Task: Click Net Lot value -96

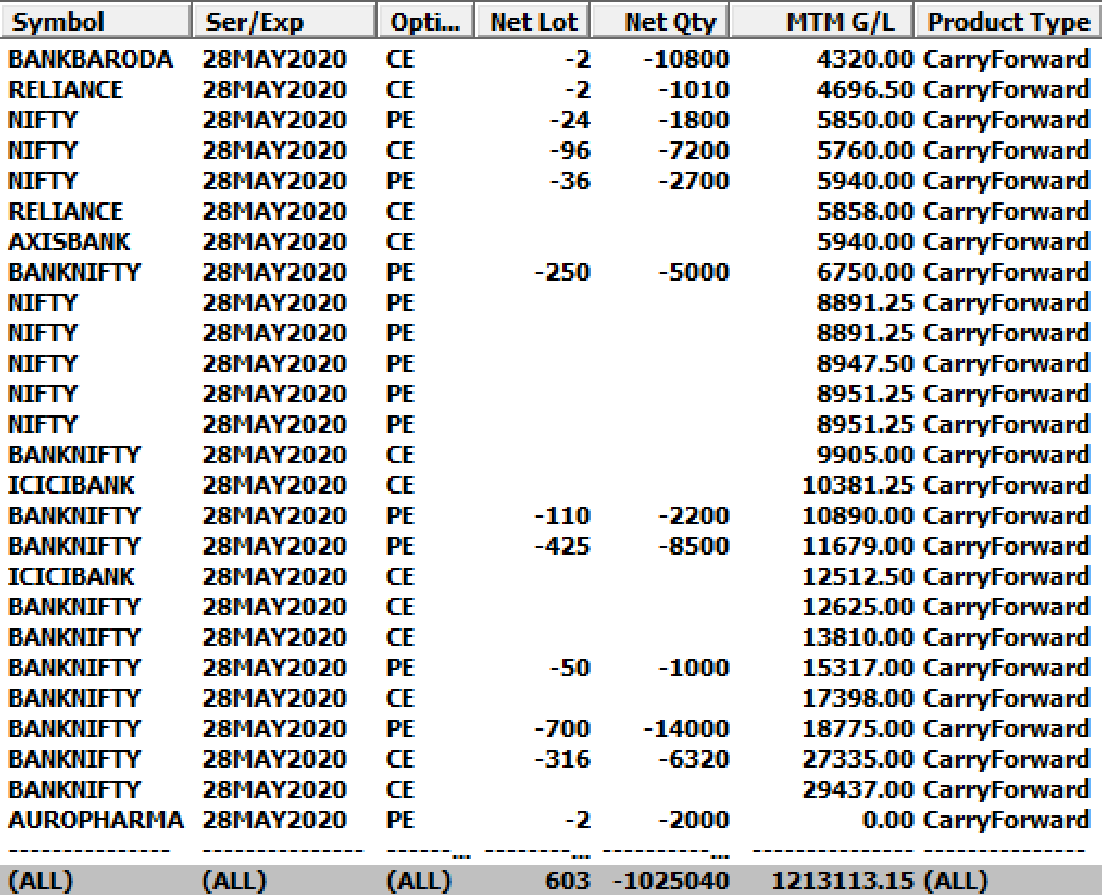Action: 570,150
